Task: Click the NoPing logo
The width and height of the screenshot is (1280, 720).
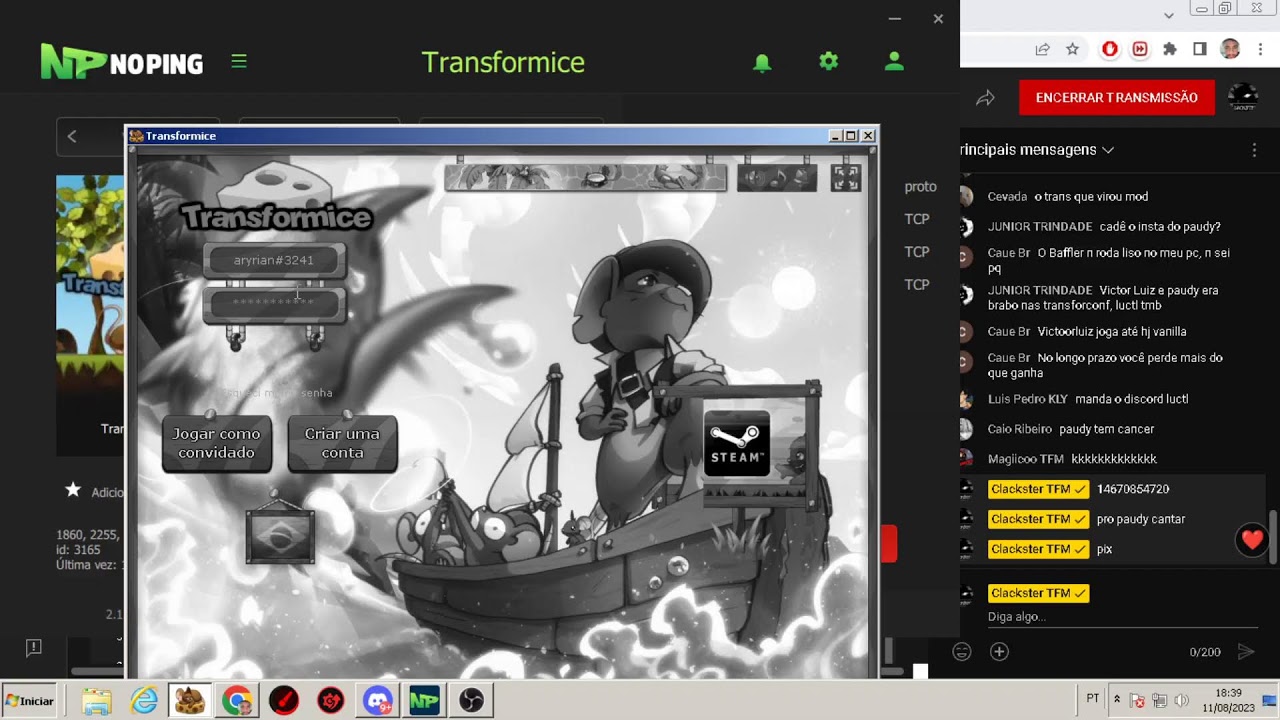Action: (x=121, y=62)
